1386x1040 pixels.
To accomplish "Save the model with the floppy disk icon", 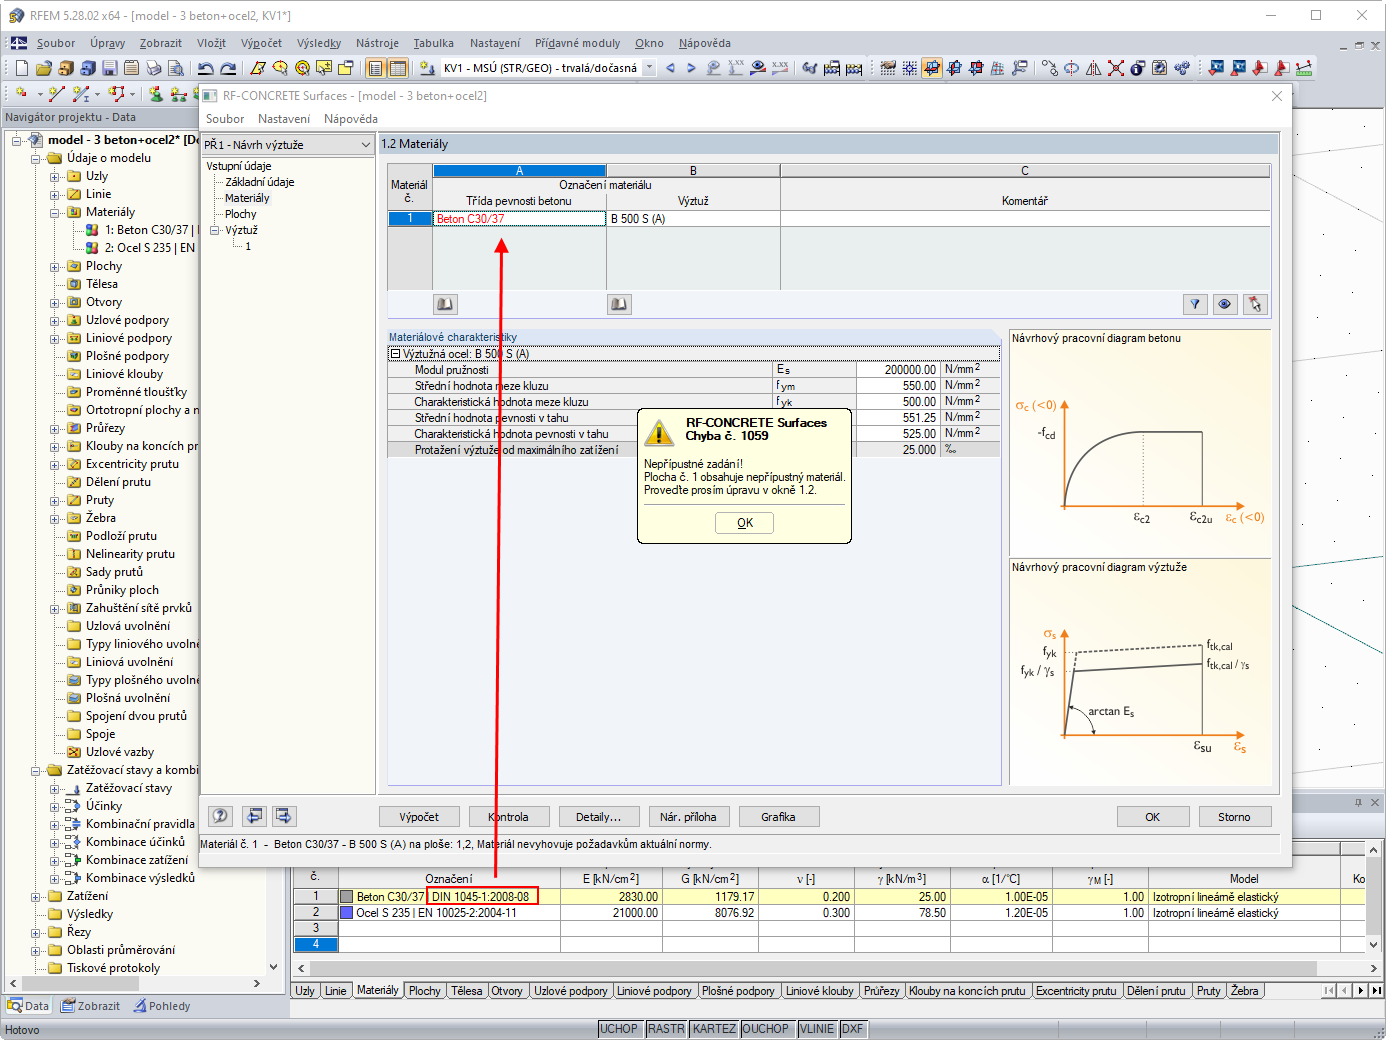I will [110, 68].
